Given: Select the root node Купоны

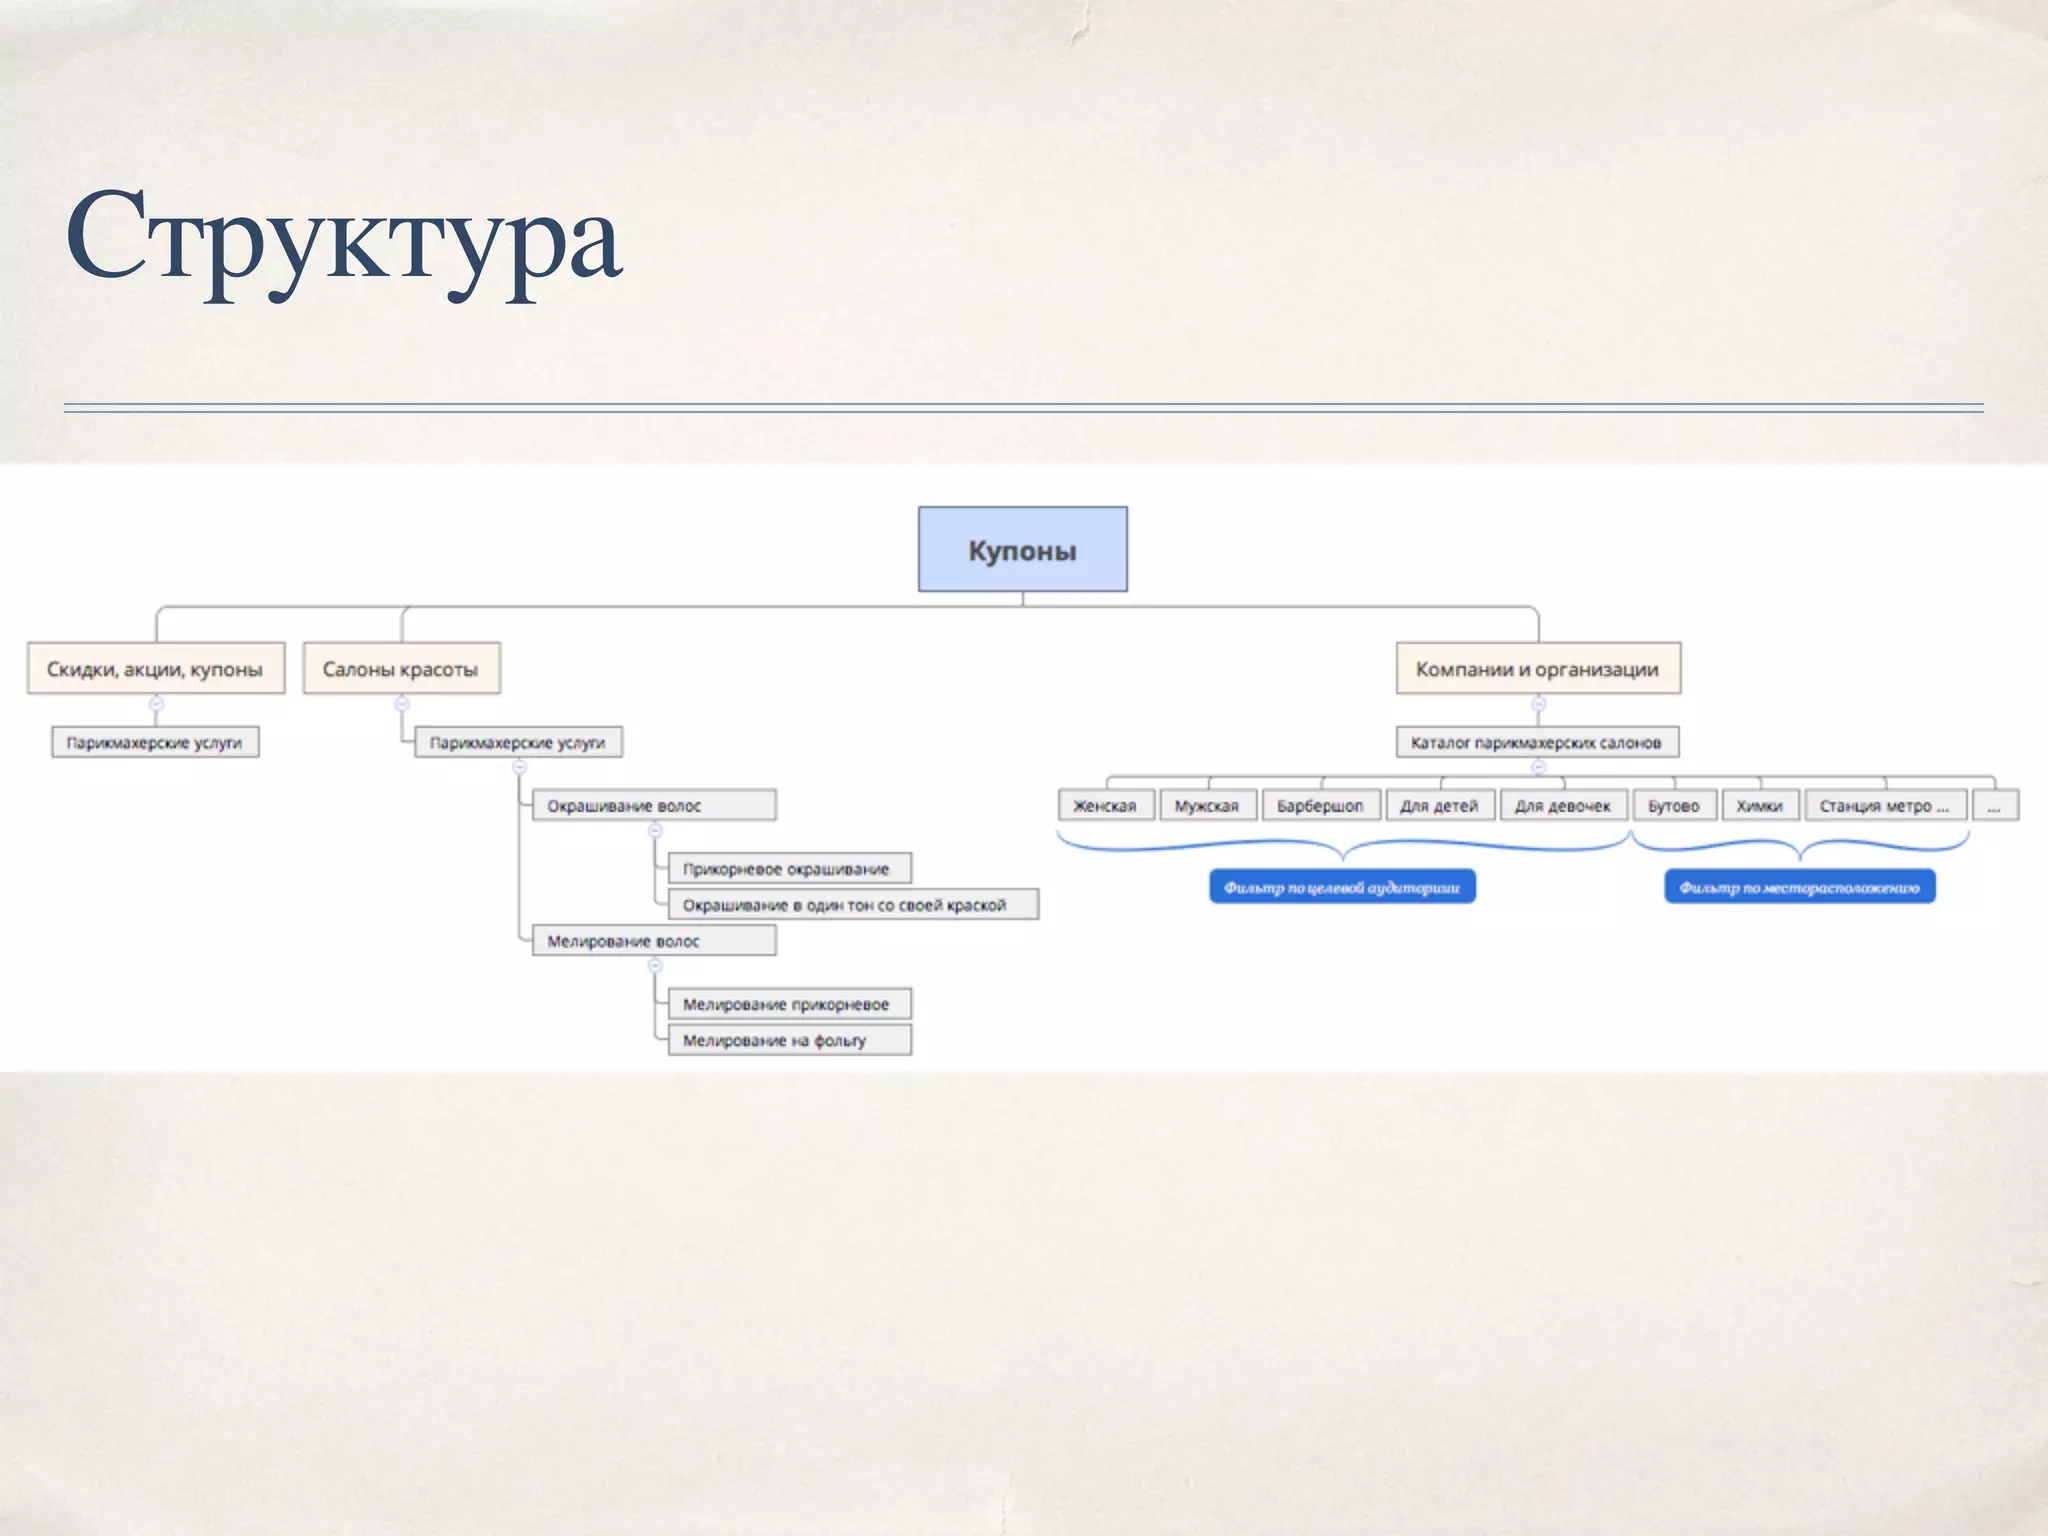Looking at the screenshot, I should (x=1023, y=549).
